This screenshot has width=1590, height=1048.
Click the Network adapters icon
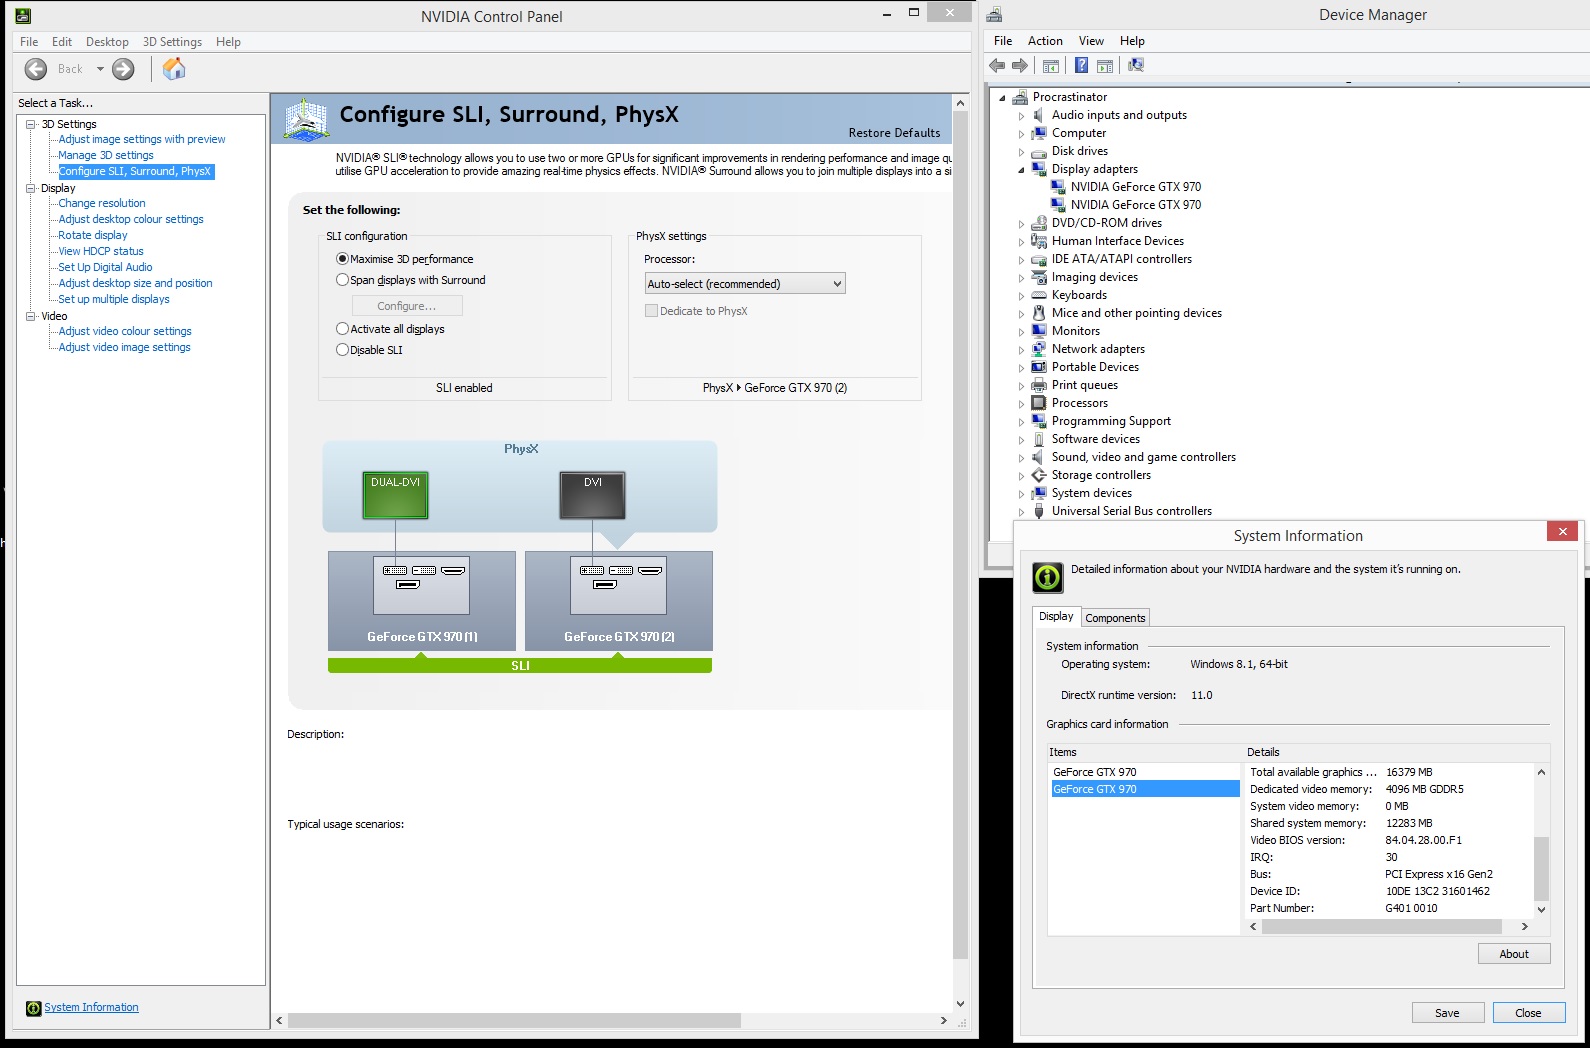(x=1039, y=349)
